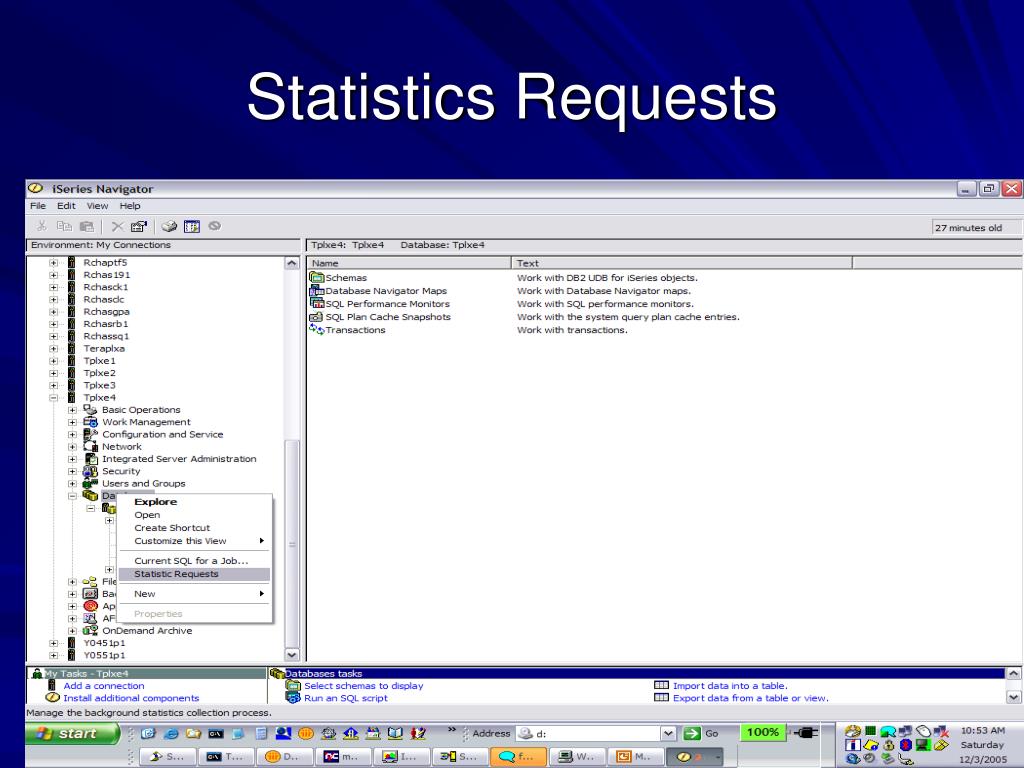Expand the Y0451p1 system node
This screenshot has width=1024, height=768.
[54, 643]
